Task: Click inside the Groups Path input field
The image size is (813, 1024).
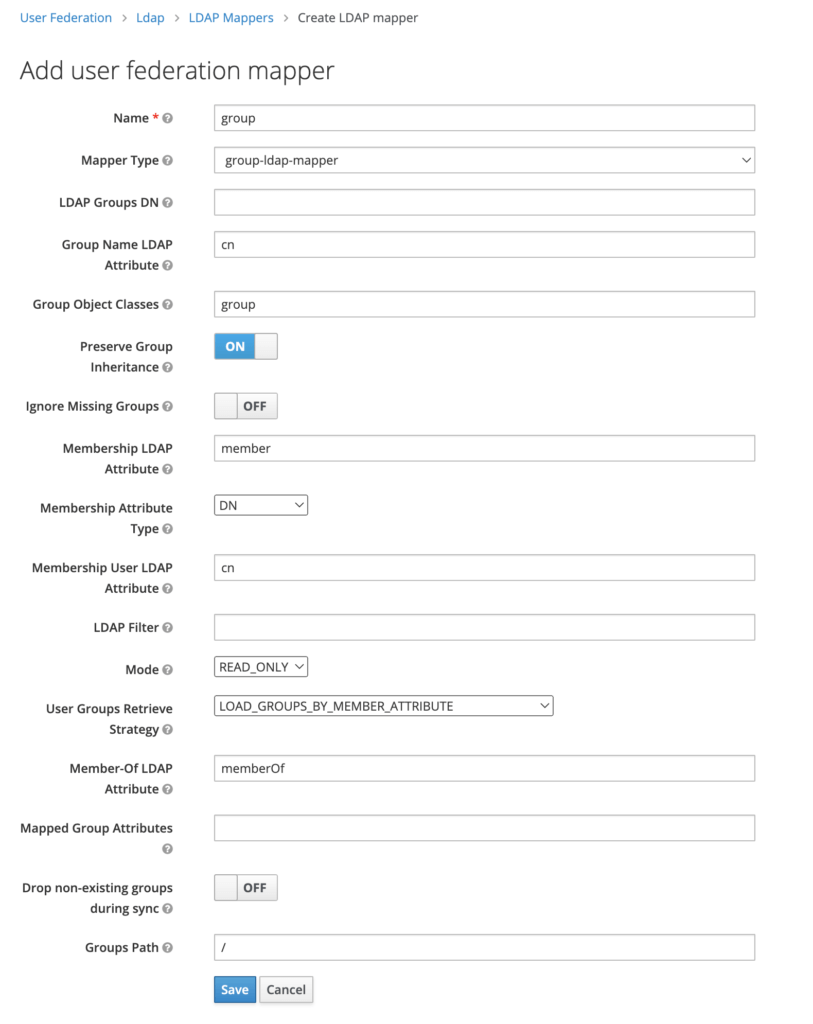Action: 484,947
